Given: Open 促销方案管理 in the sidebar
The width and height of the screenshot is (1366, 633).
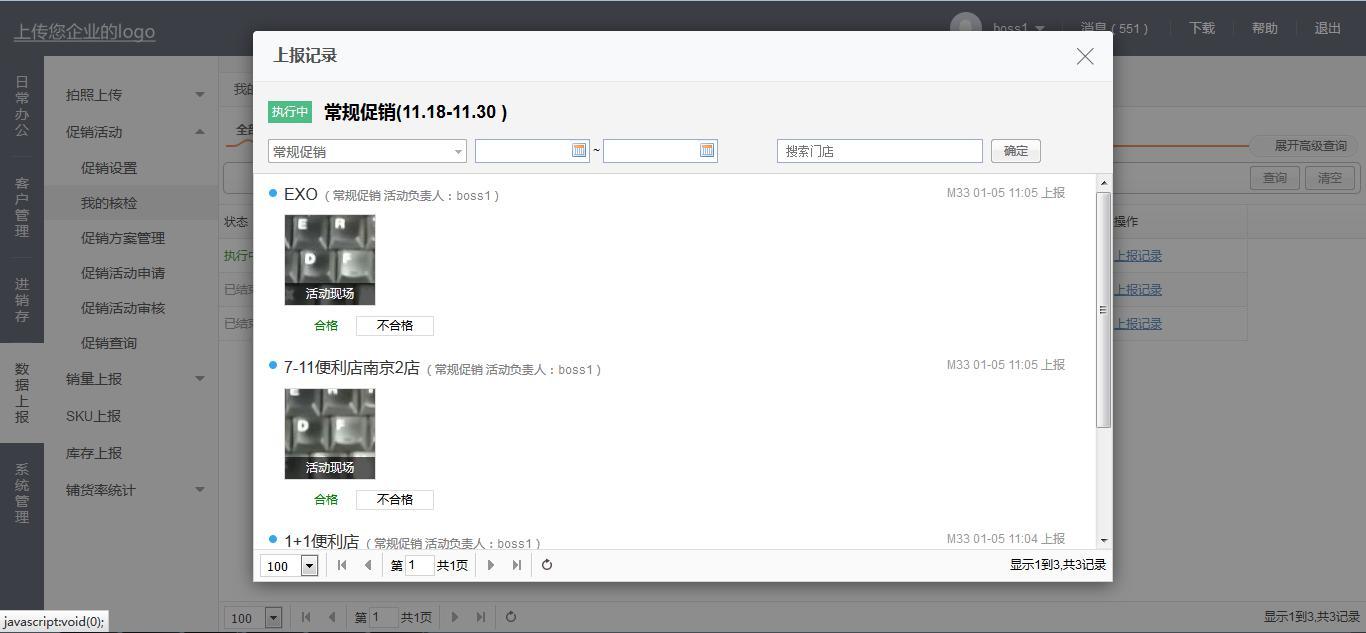Looking at the screenshot, I should (x=123, y=238).
